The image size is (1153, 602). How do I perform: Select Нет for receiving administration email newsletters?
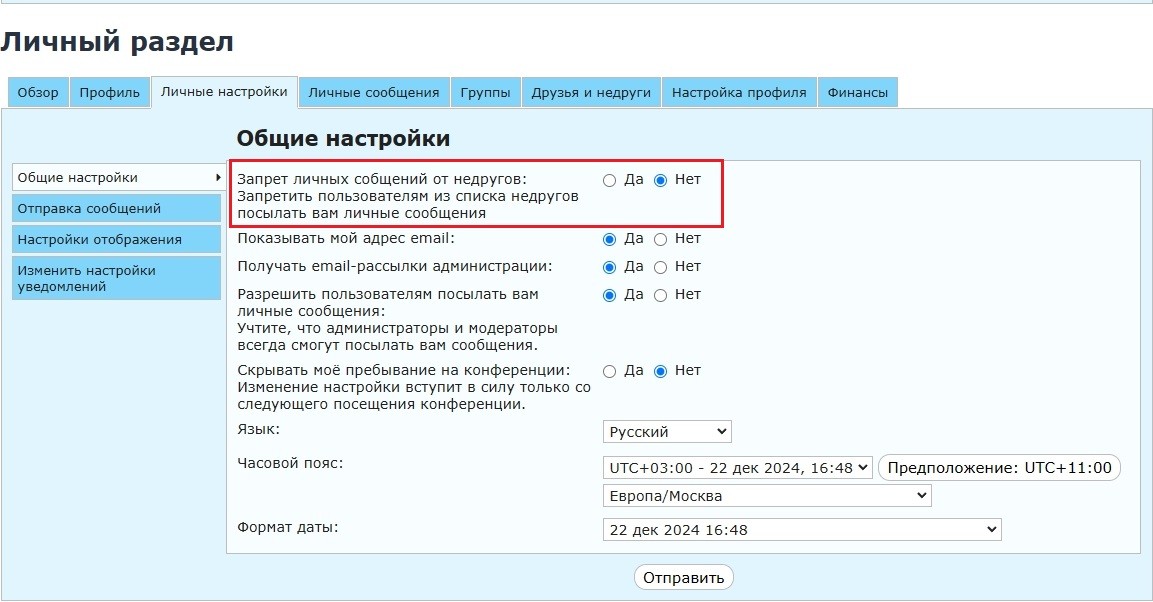click(x=660, y=267)
